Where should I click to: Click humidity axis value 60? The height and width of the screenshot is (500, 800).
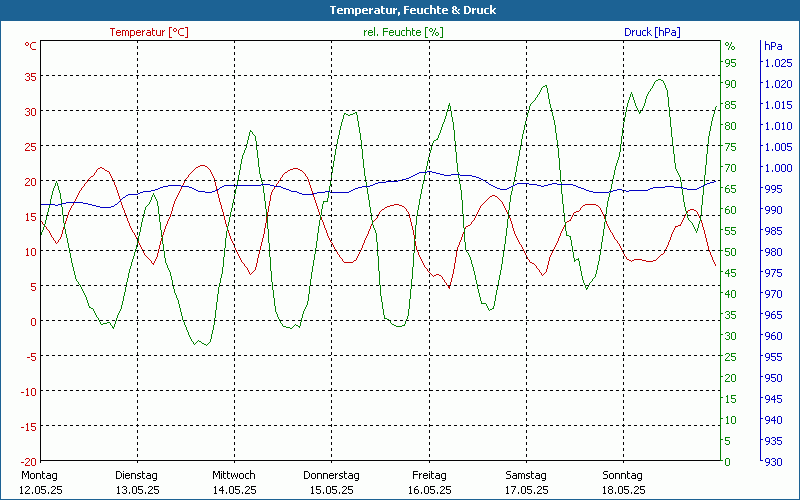731,210
